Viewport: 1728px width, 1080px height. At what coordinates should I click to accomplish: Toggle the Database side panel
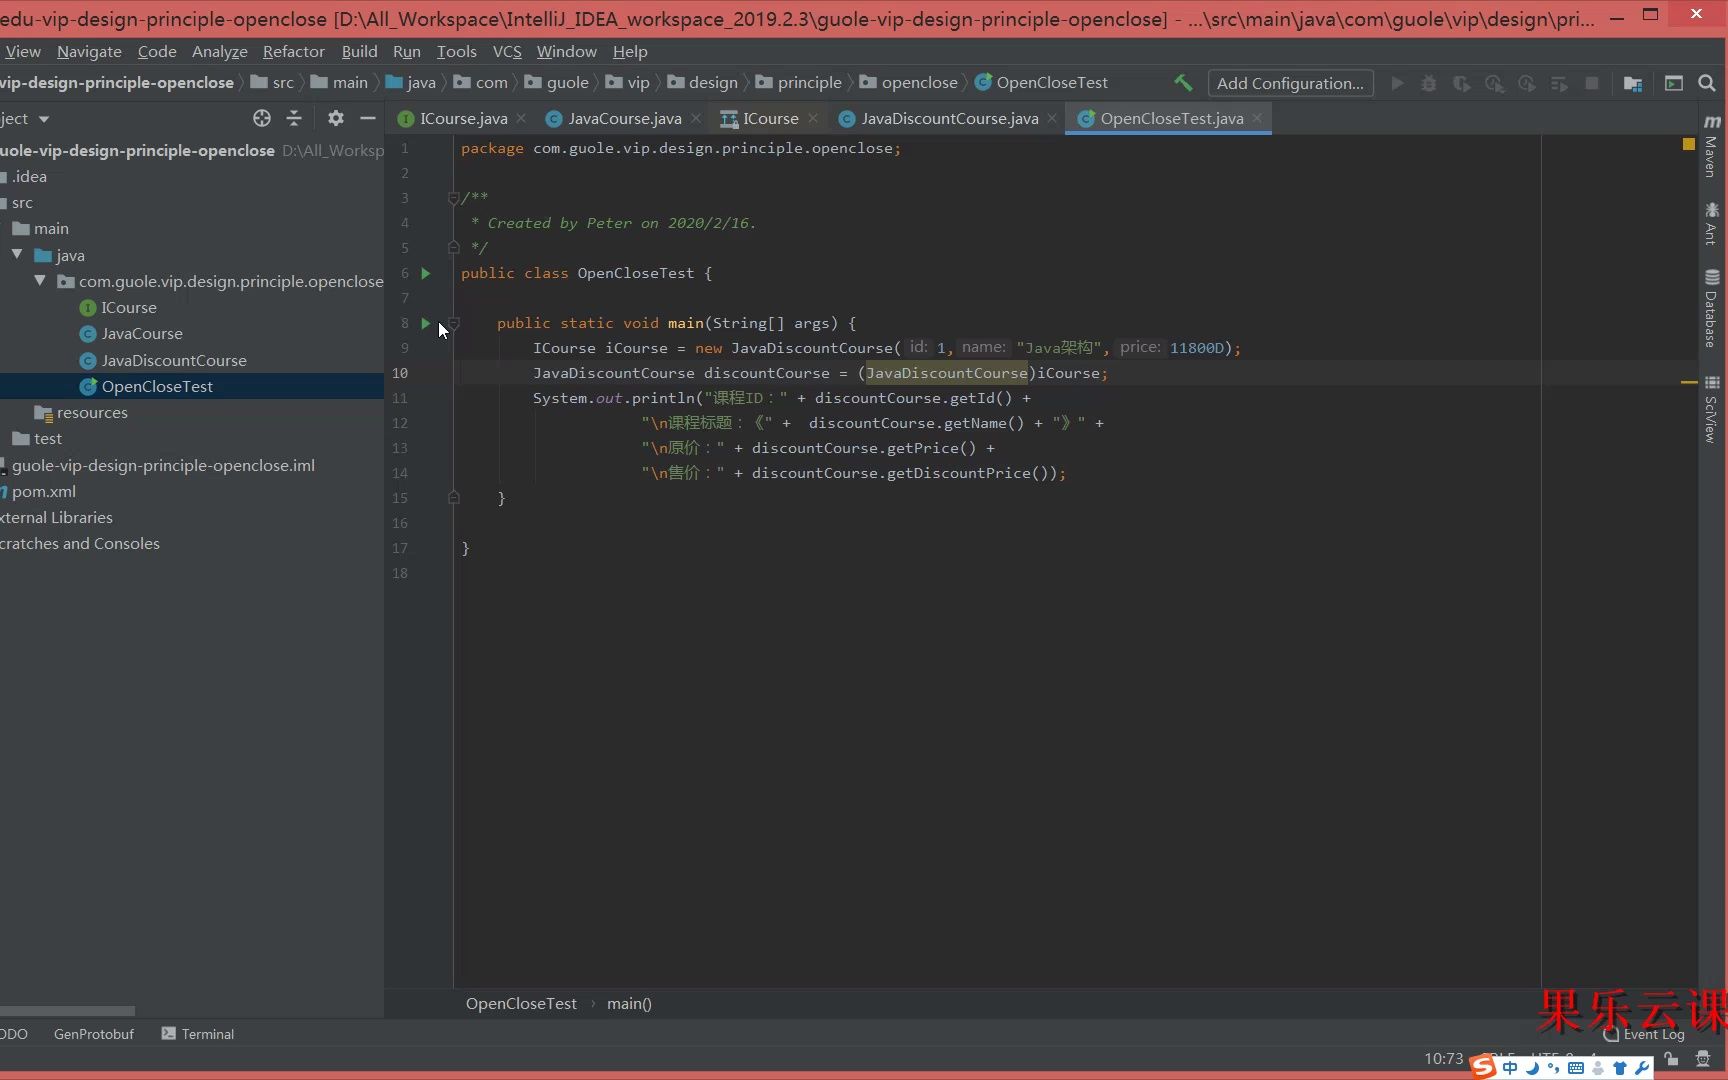coord(1711,308)
